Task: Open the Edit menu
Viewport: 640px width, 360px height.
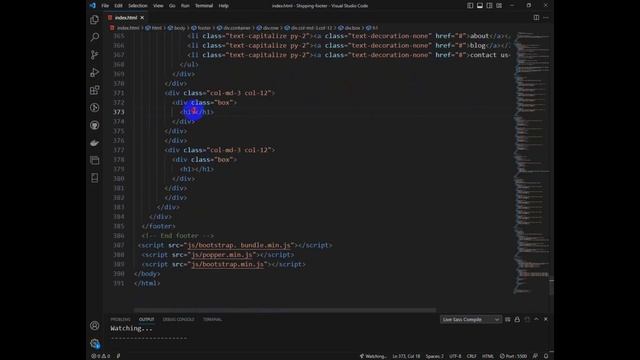Action: (x=118, y=6)
